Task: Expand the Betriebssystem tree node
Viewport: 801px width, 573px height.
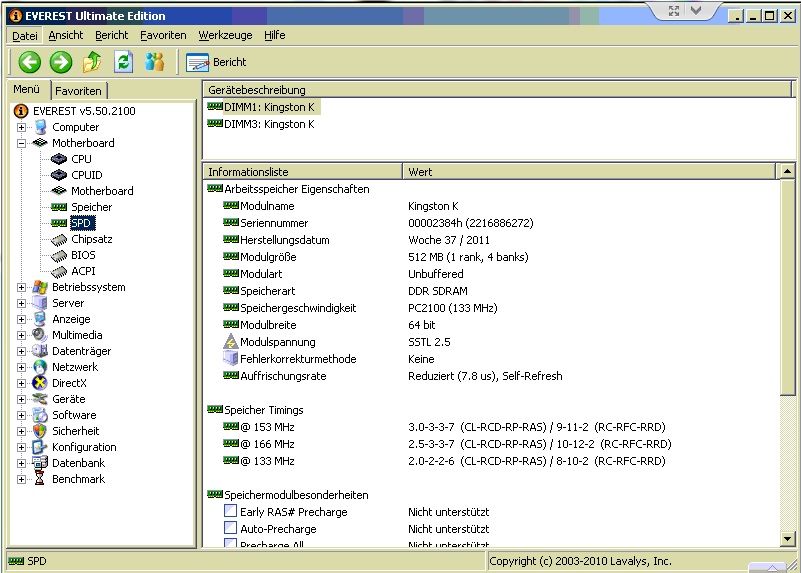Action: 21,287
